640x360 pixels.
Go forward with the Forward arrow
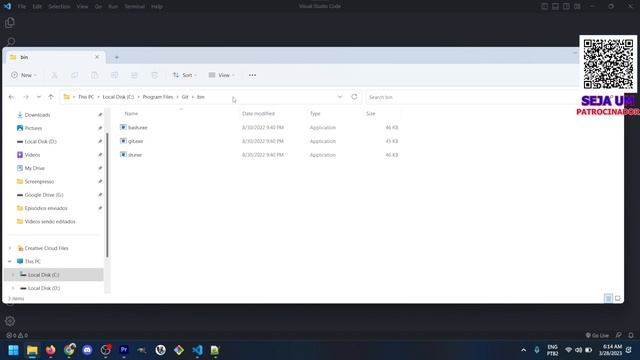(26, 97)
